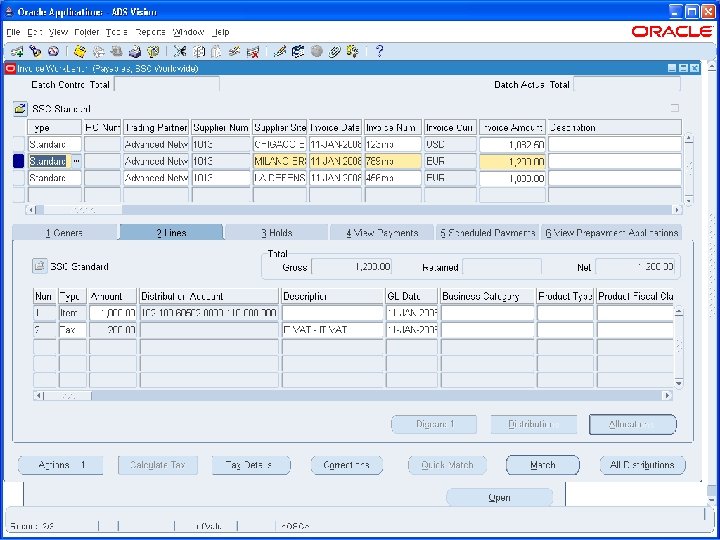
Task: Click invoices list scroll-right arrow
Action: (677, 210)
